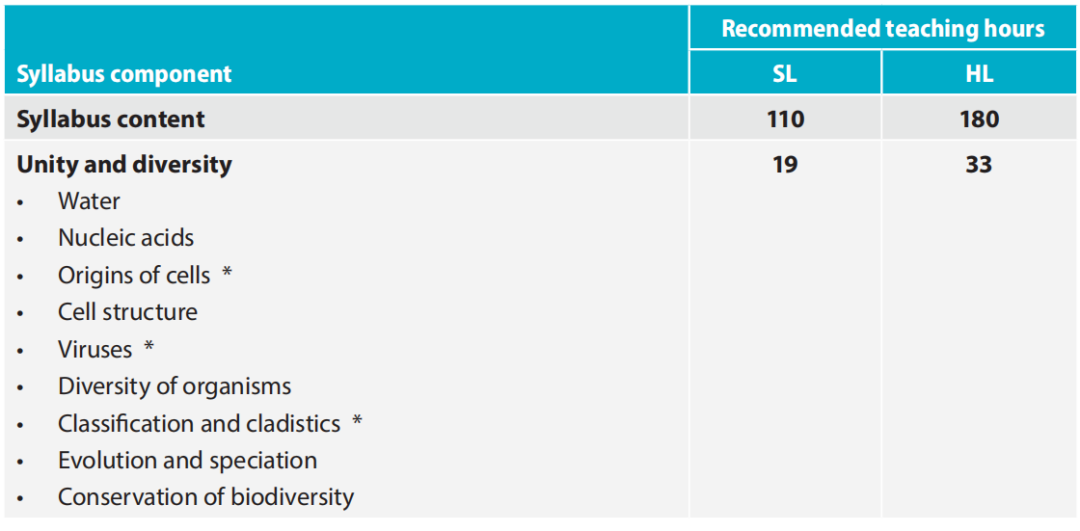Click the SL column header

[x=785, y=74]
